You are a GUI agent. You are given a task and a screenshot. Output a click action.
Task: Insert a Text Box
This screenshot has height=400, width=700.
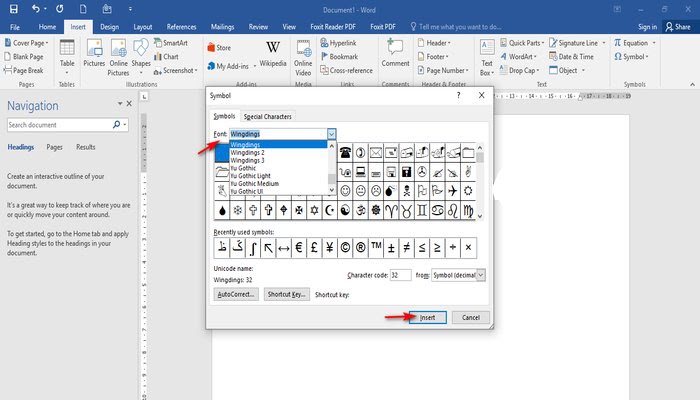click(487, 58)
